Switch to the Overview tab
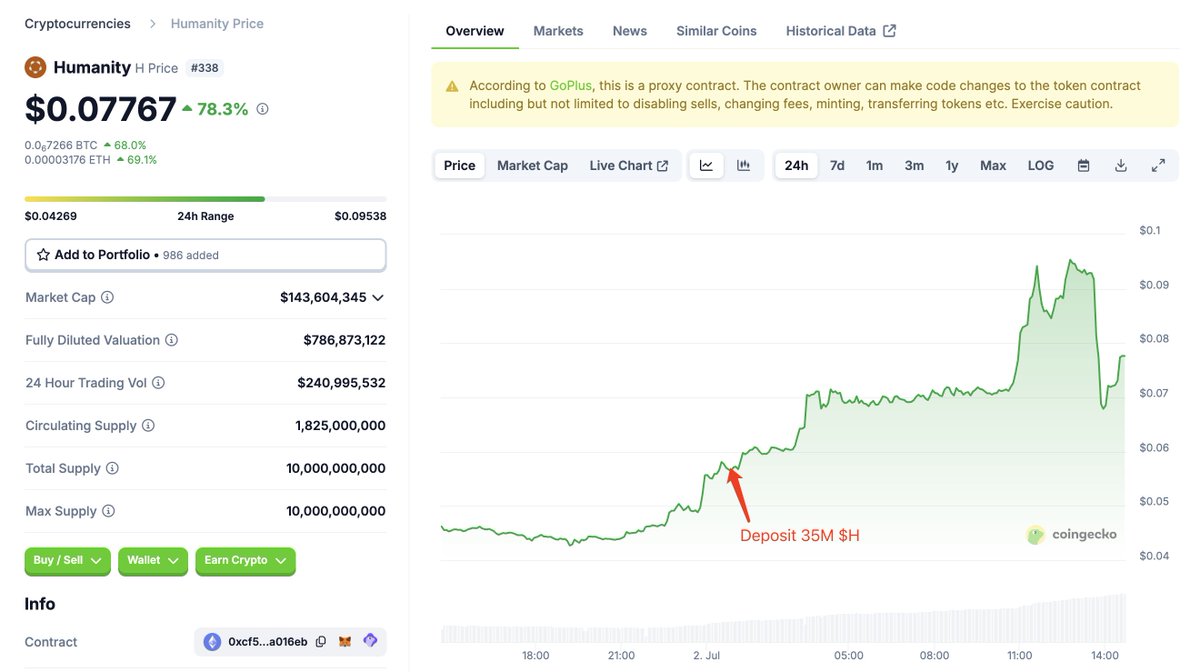 [475, 31]
